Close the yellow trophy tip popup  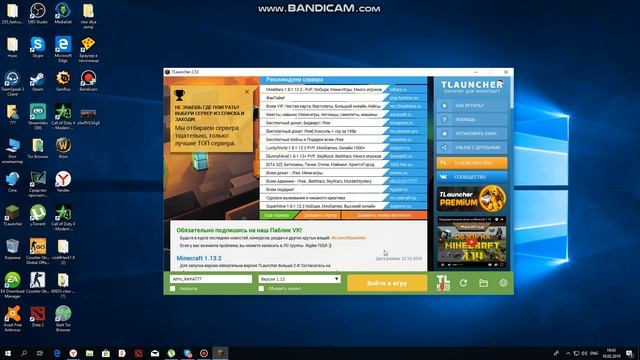(x=247, y=92)
